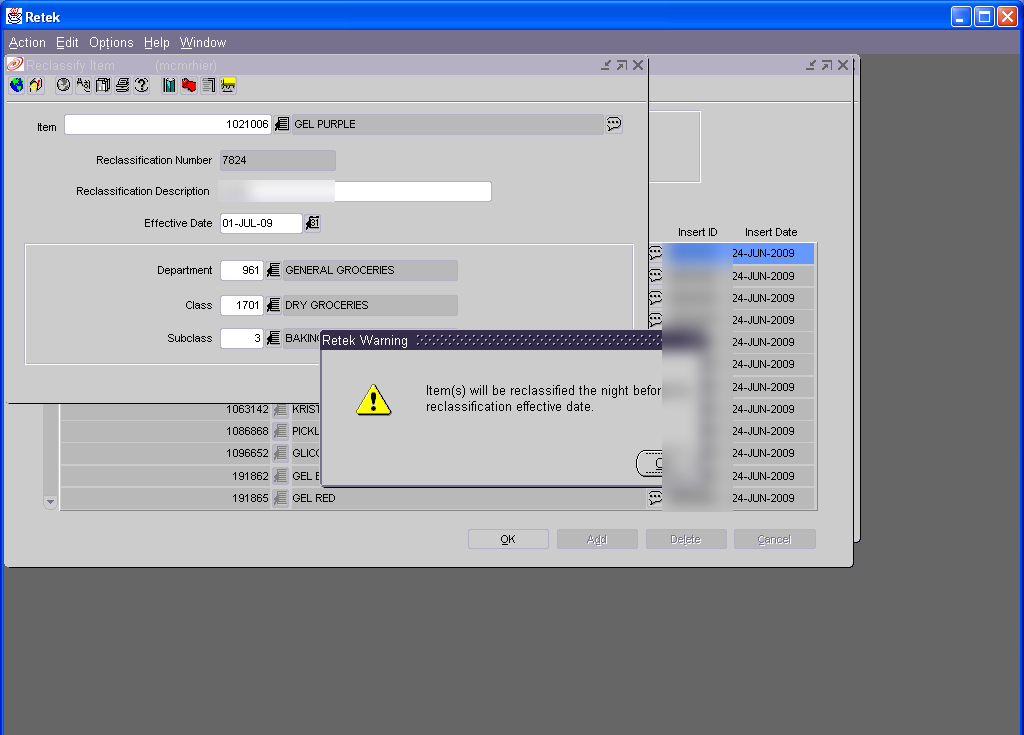
Task: Click the yellow-and-red pencil toolbar icon
Action: 36,86
